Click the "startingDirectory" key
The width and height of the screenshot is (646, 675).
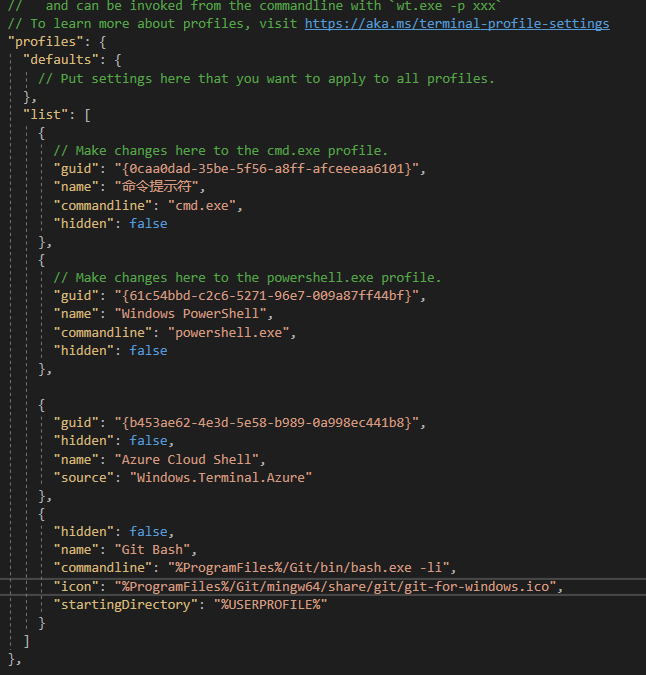(126, 604)
